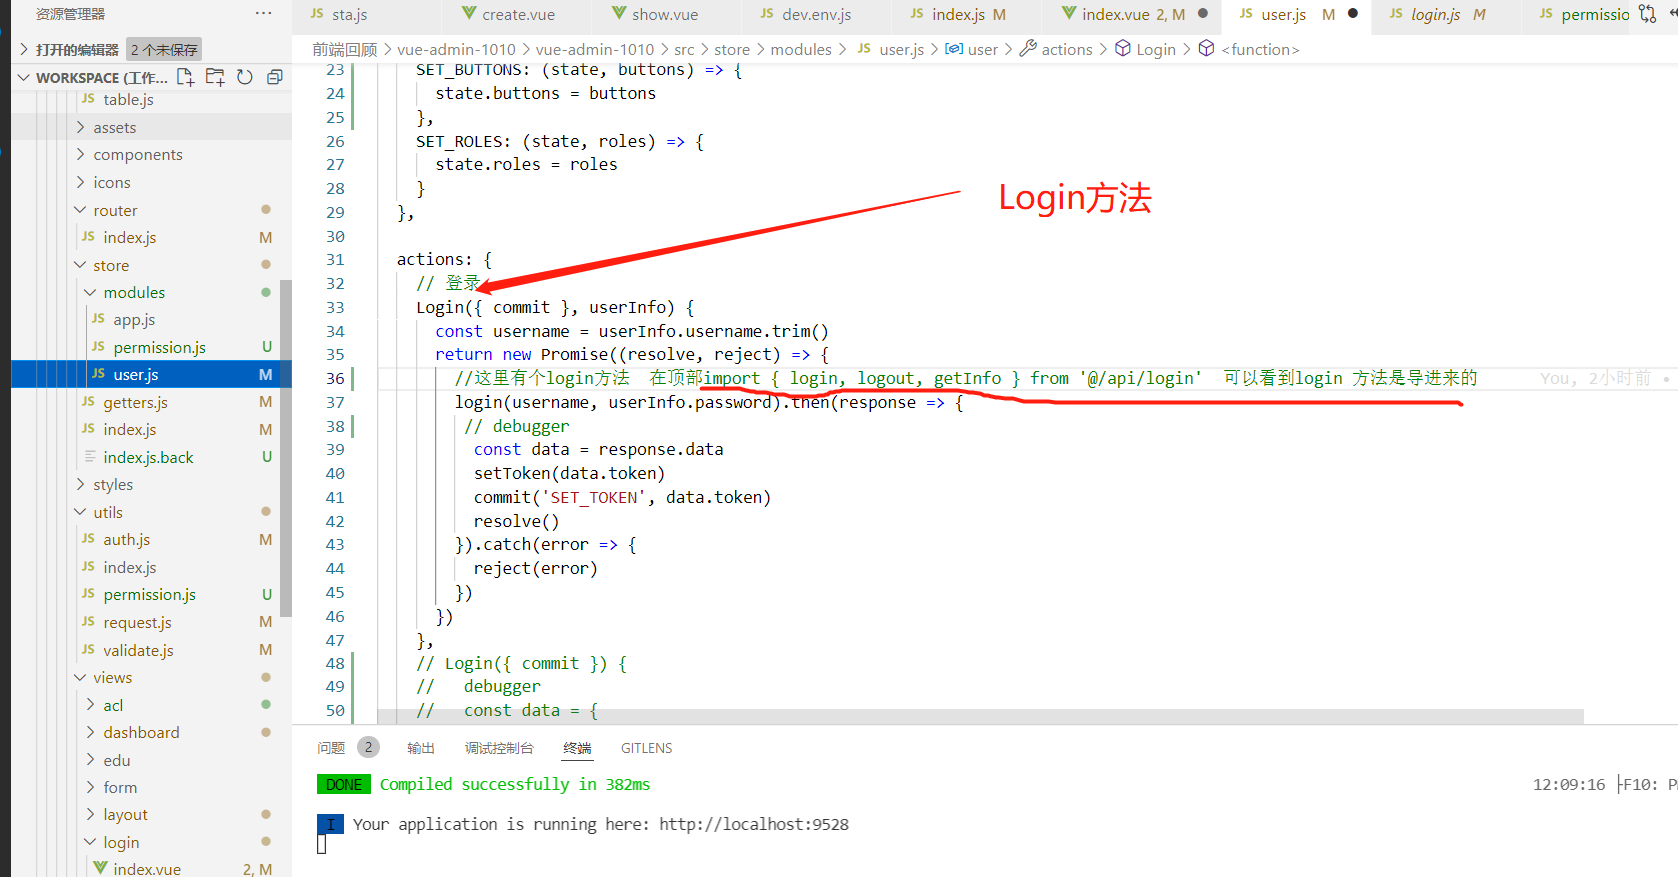
Task: Collapse the router folder
Action: point(115,210)
